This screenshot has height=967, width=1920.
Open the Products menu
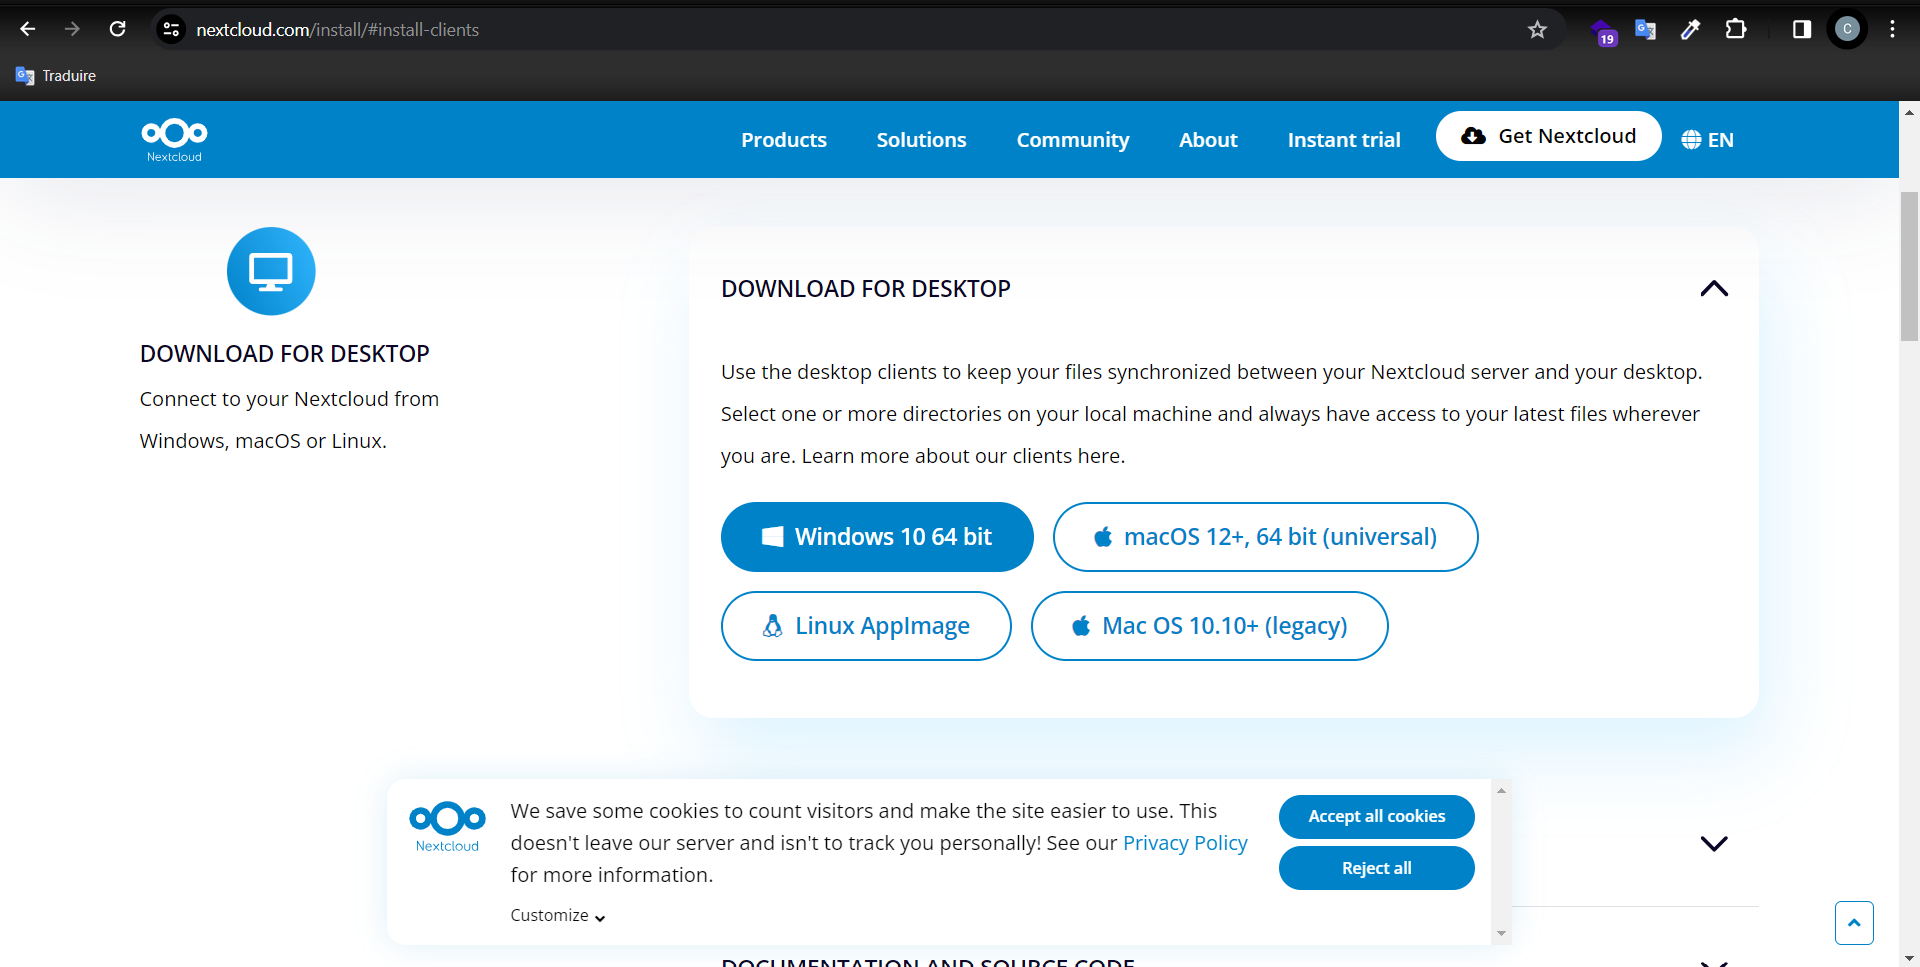(x=784, y=140)
